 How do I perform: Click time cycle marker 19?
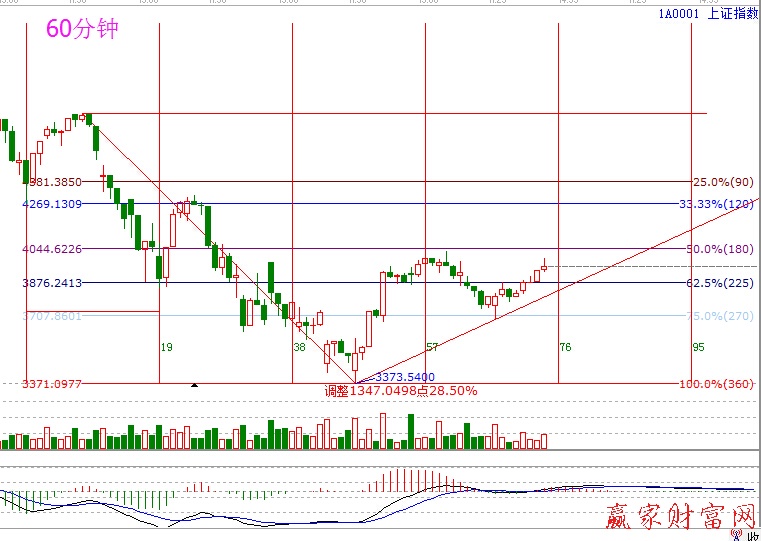tap(167, 347)
